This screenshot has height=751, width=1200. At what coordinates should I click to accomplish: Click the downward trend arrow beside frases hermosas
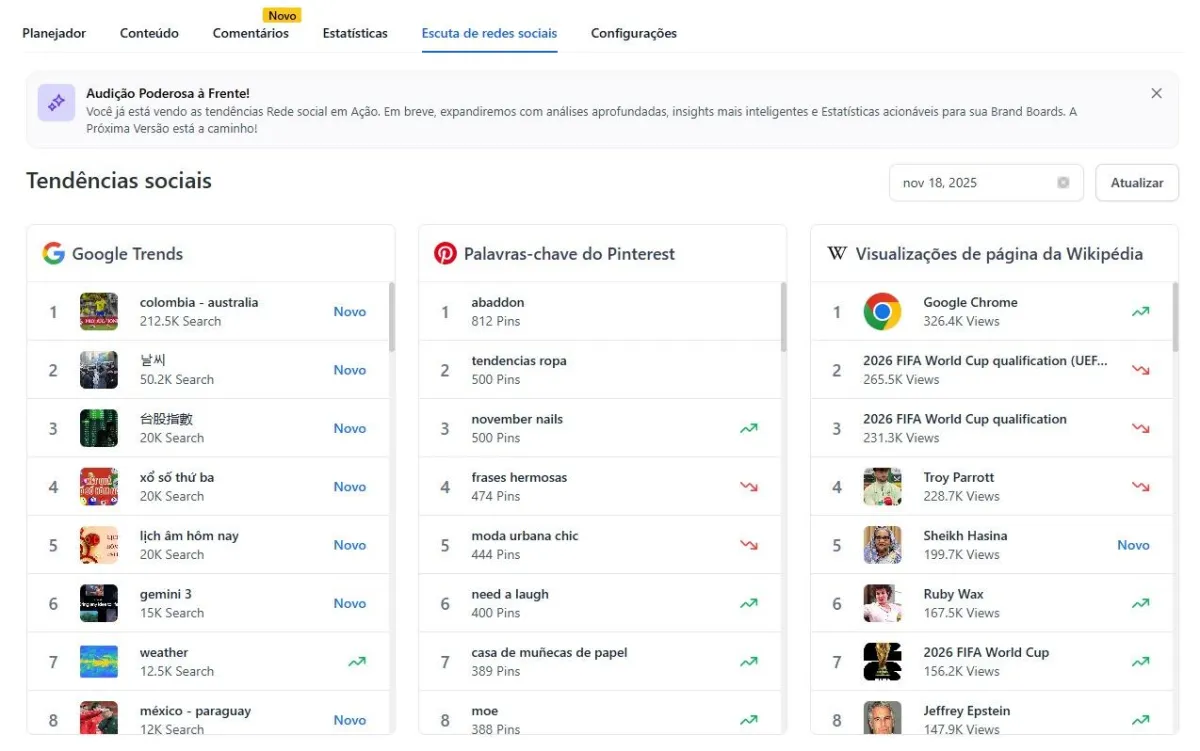coord(749,487)
